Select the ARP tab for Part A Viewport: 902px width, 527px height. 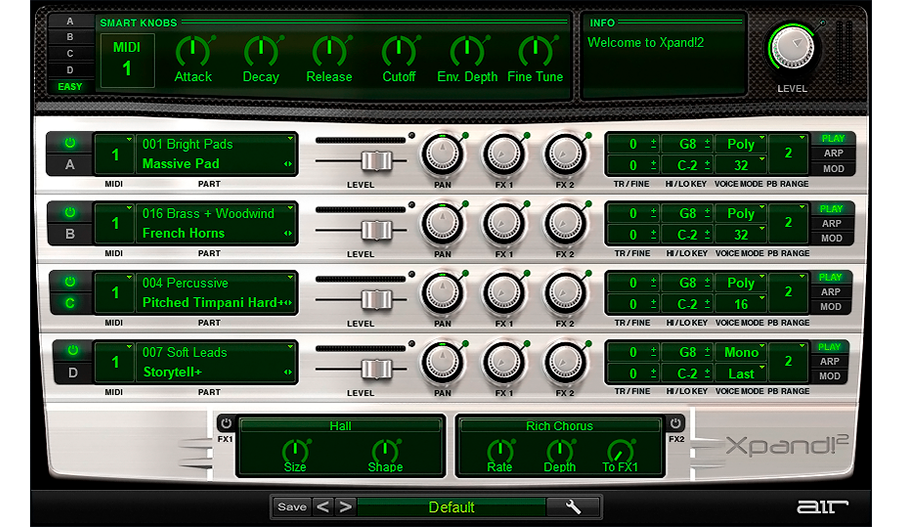click(x=831, y=154)
